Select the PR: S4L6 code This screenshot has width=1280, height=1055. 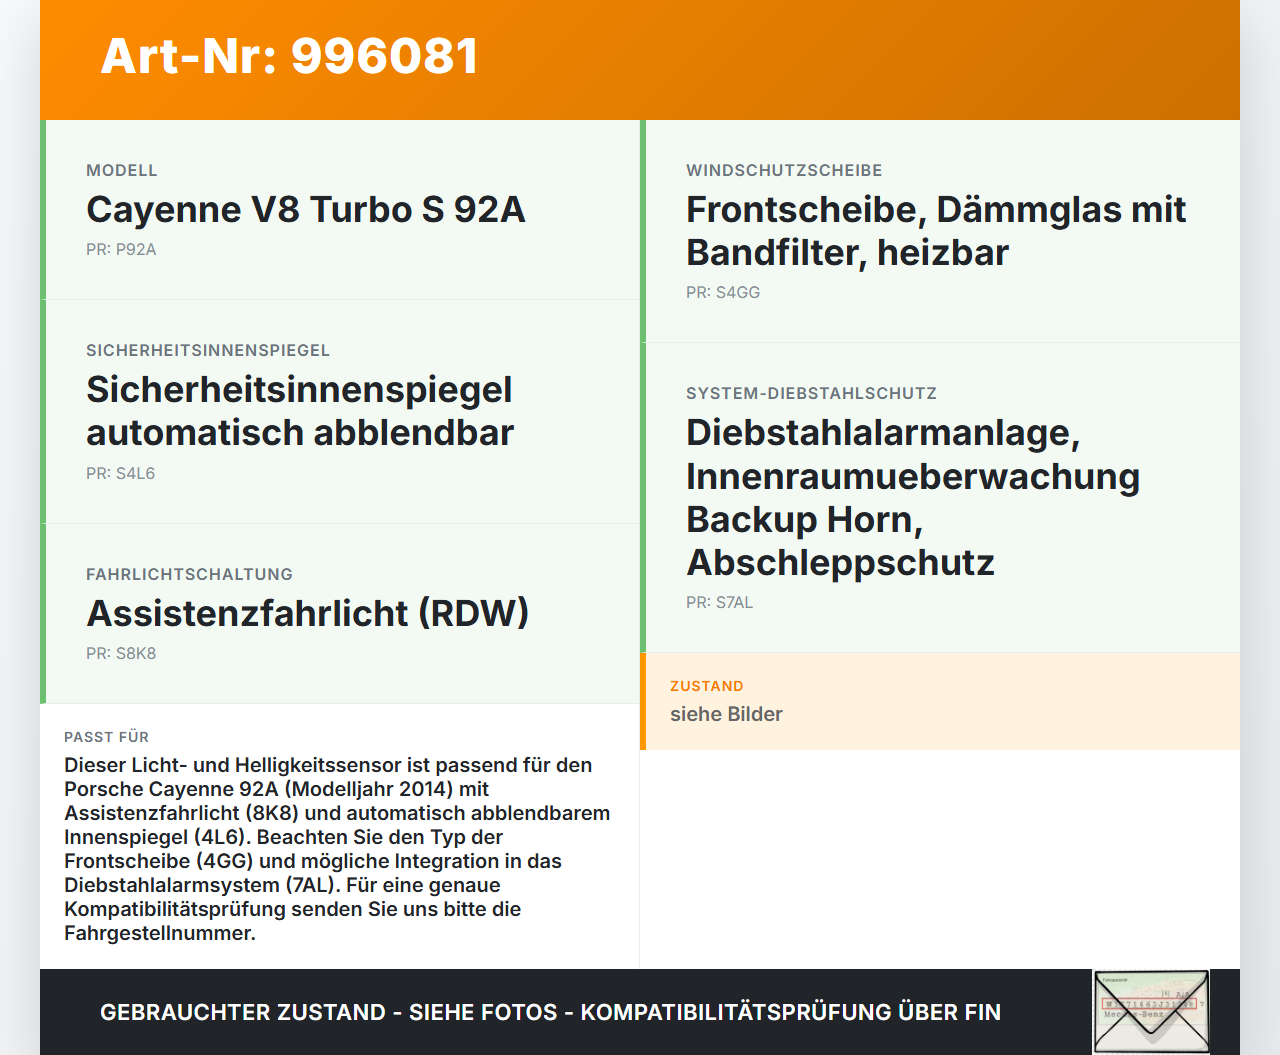[121, 473]
